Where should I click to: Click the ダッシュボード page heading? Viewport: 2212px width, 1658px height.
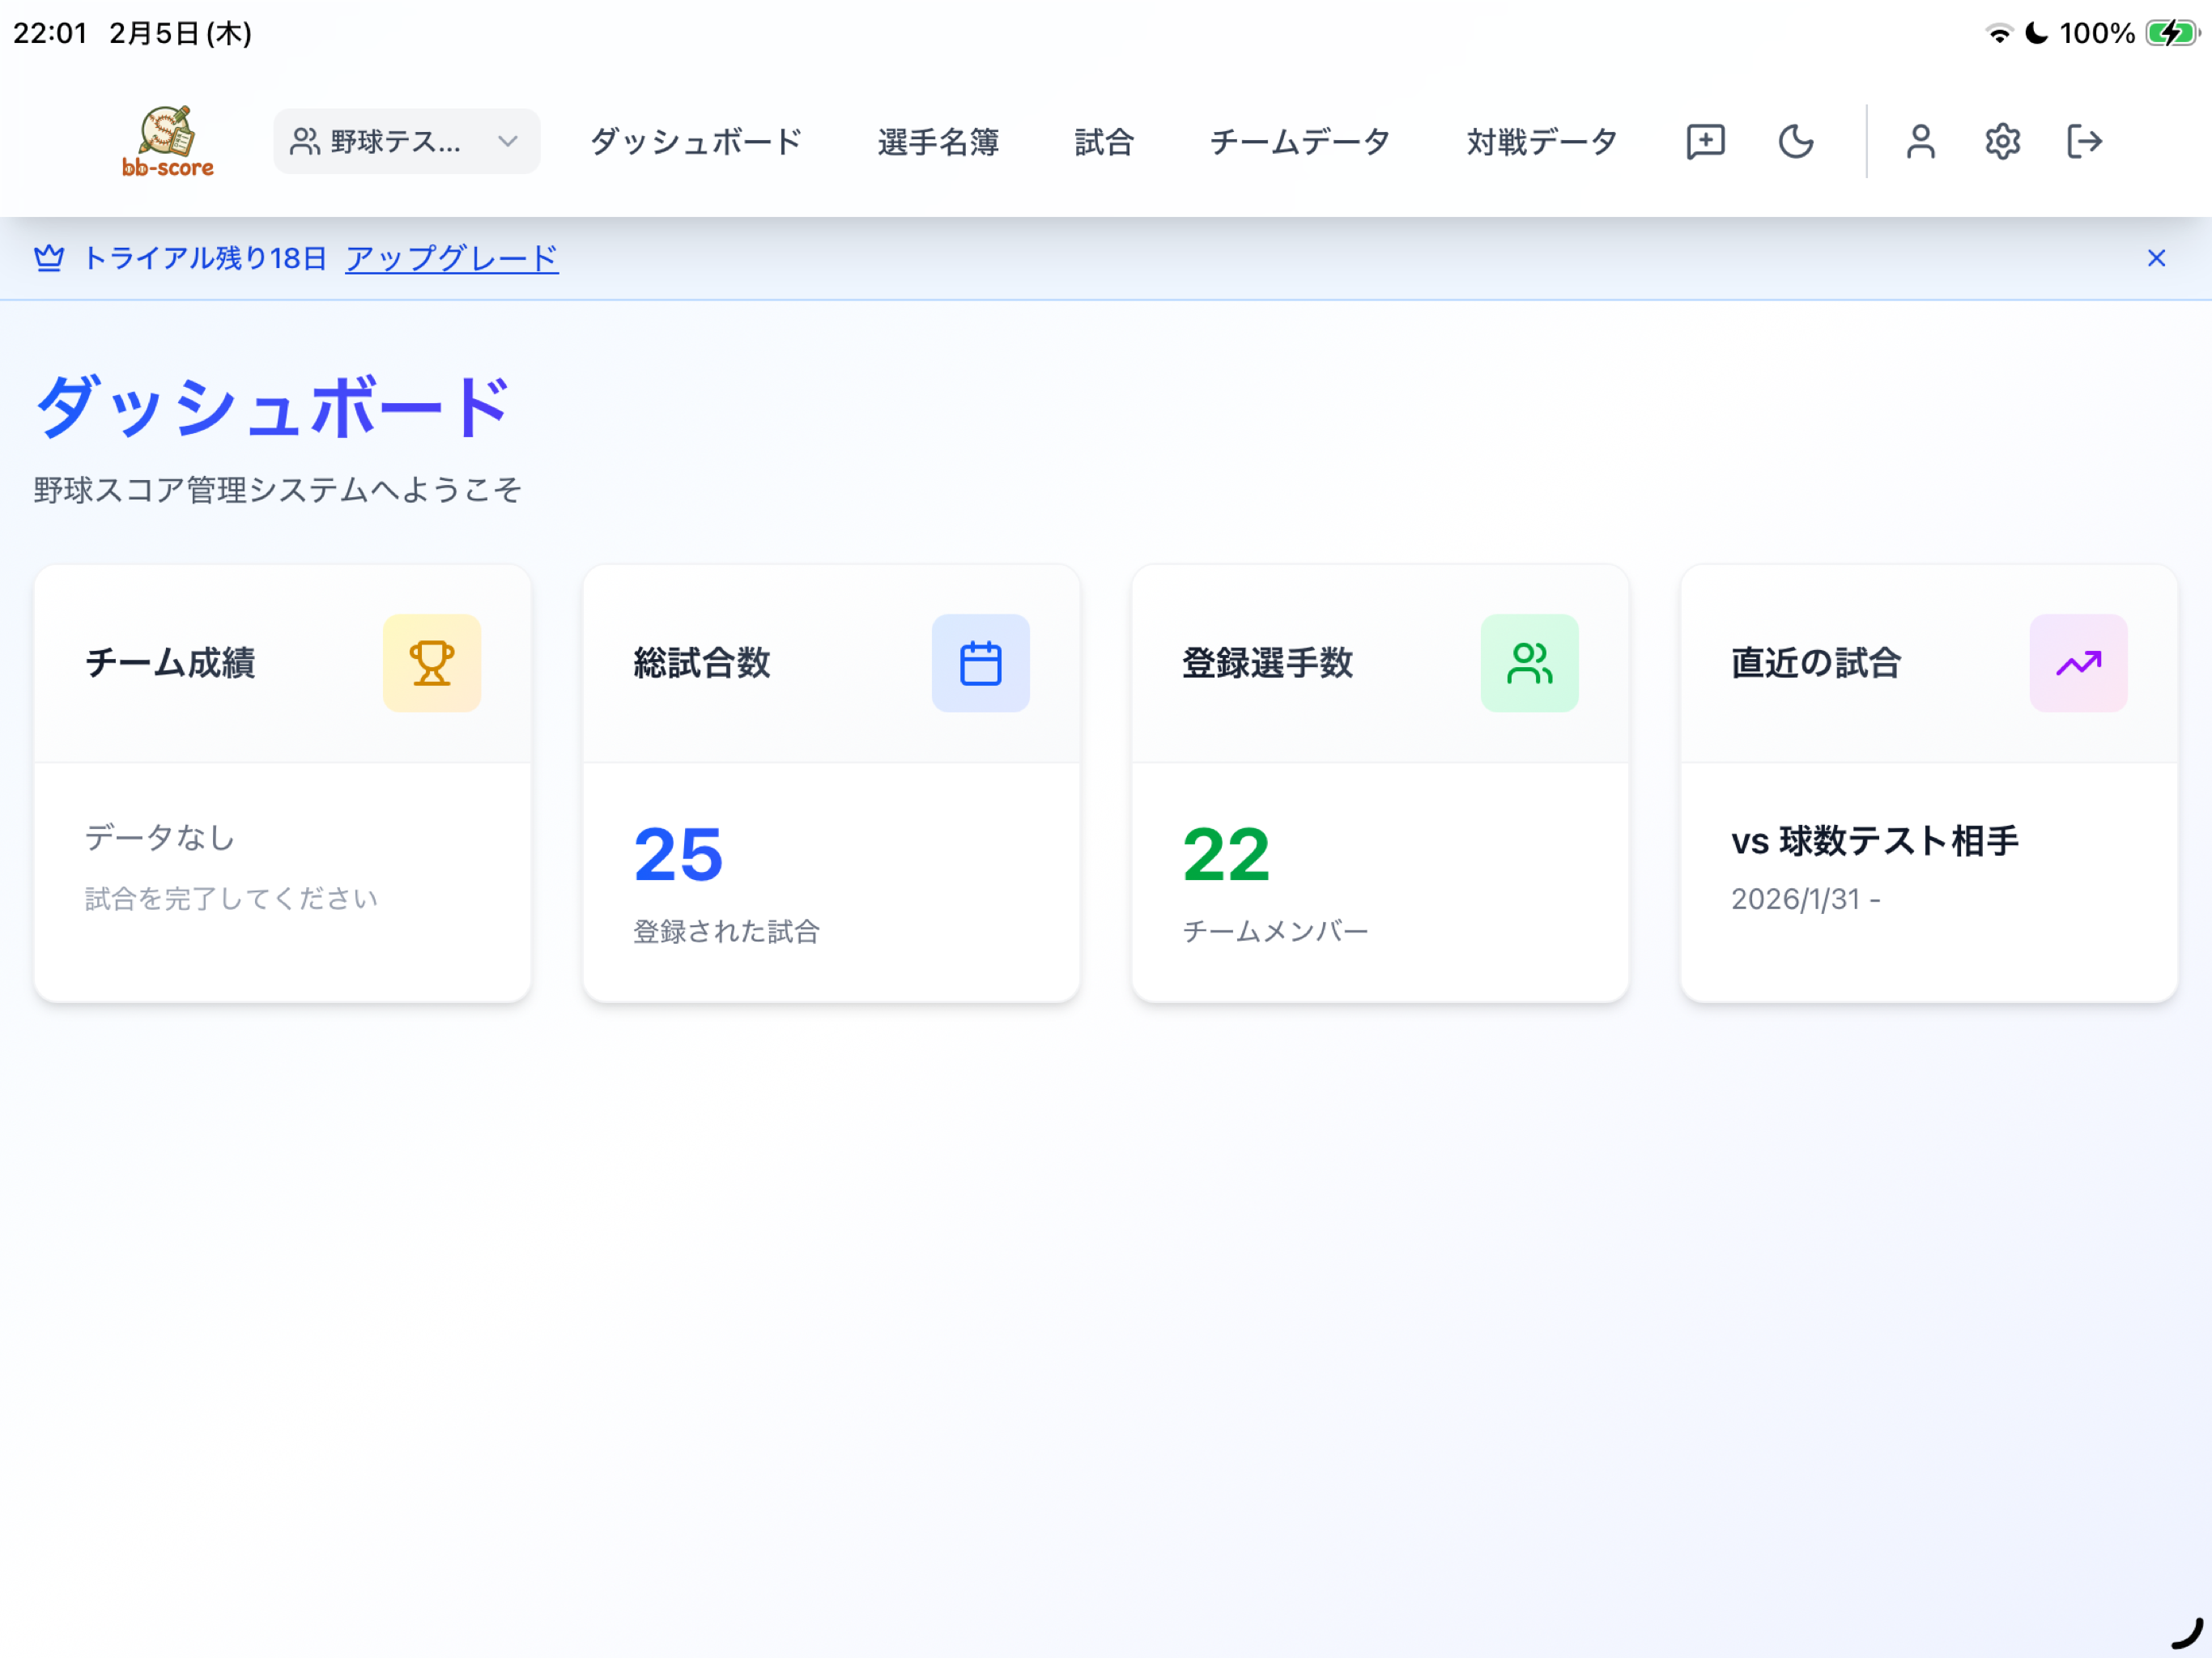(272, 406)
